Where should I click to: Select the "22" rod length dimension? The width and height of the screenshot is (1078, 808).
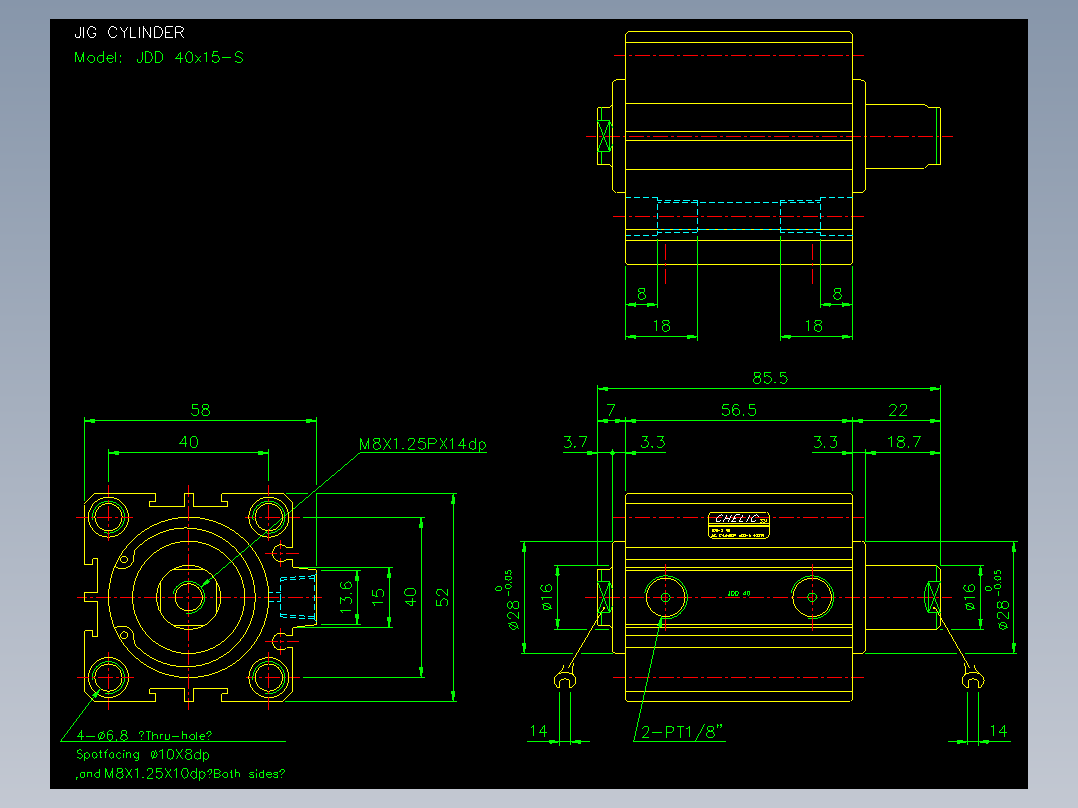tap(898, 411)
